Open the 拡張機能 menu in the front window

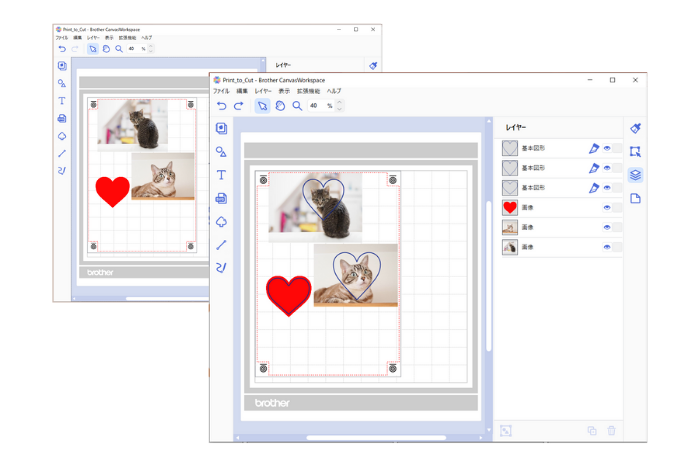(307, 91)
